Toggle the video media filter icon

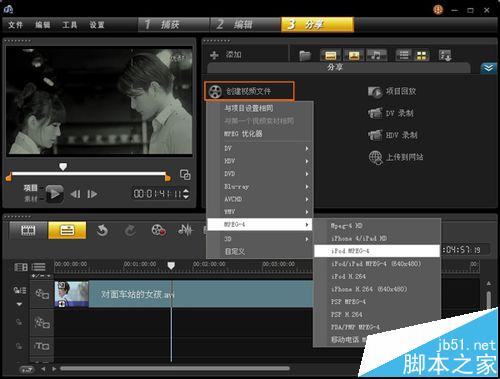pos(331,55)
